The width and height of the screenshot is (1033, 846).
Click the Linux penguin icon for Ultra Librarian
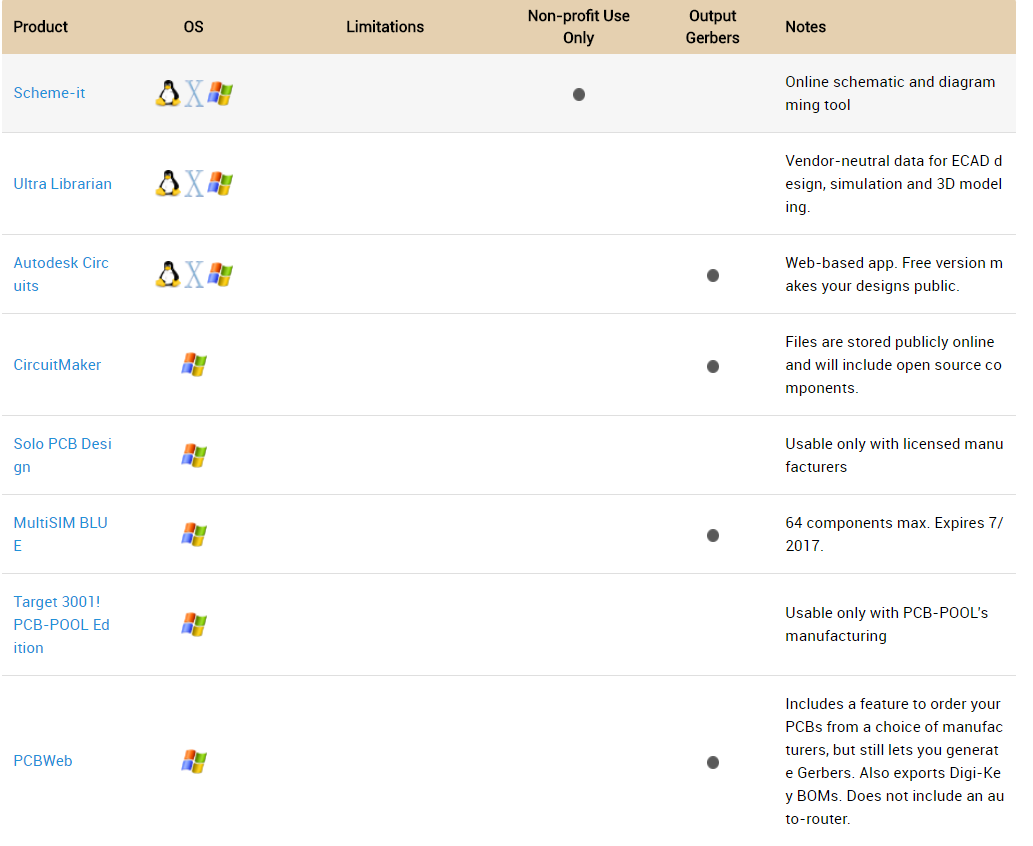tap(168, 184)
